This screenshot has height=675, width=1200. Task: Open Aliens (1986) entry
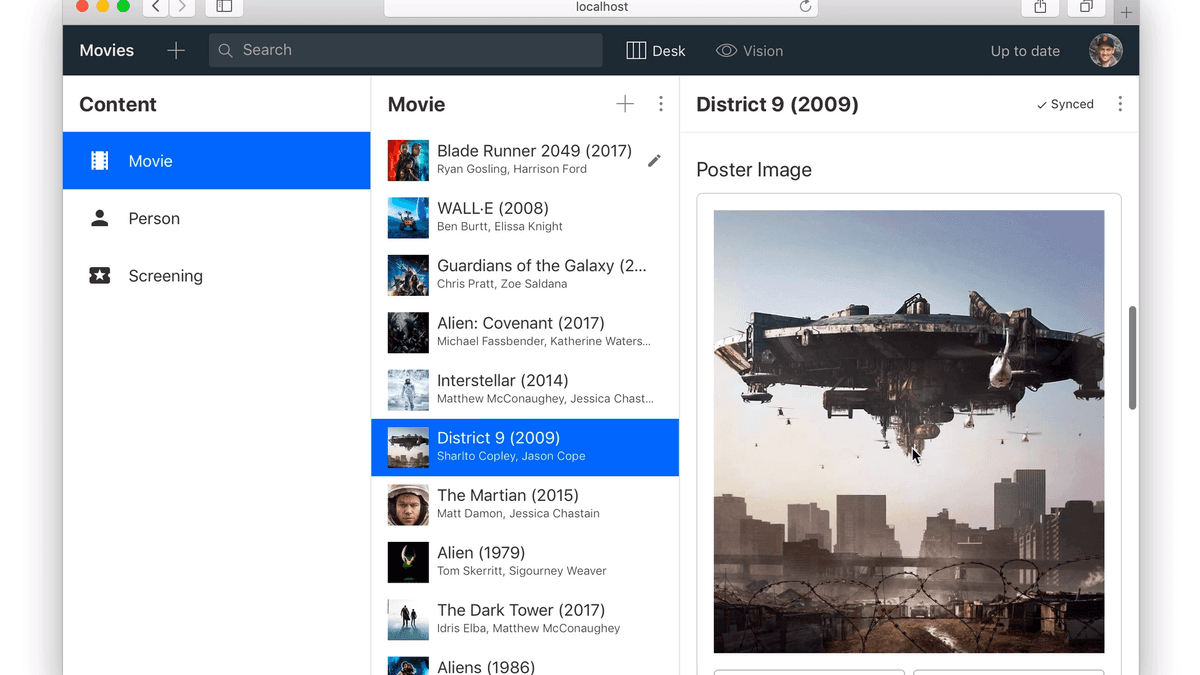point(525,662)
